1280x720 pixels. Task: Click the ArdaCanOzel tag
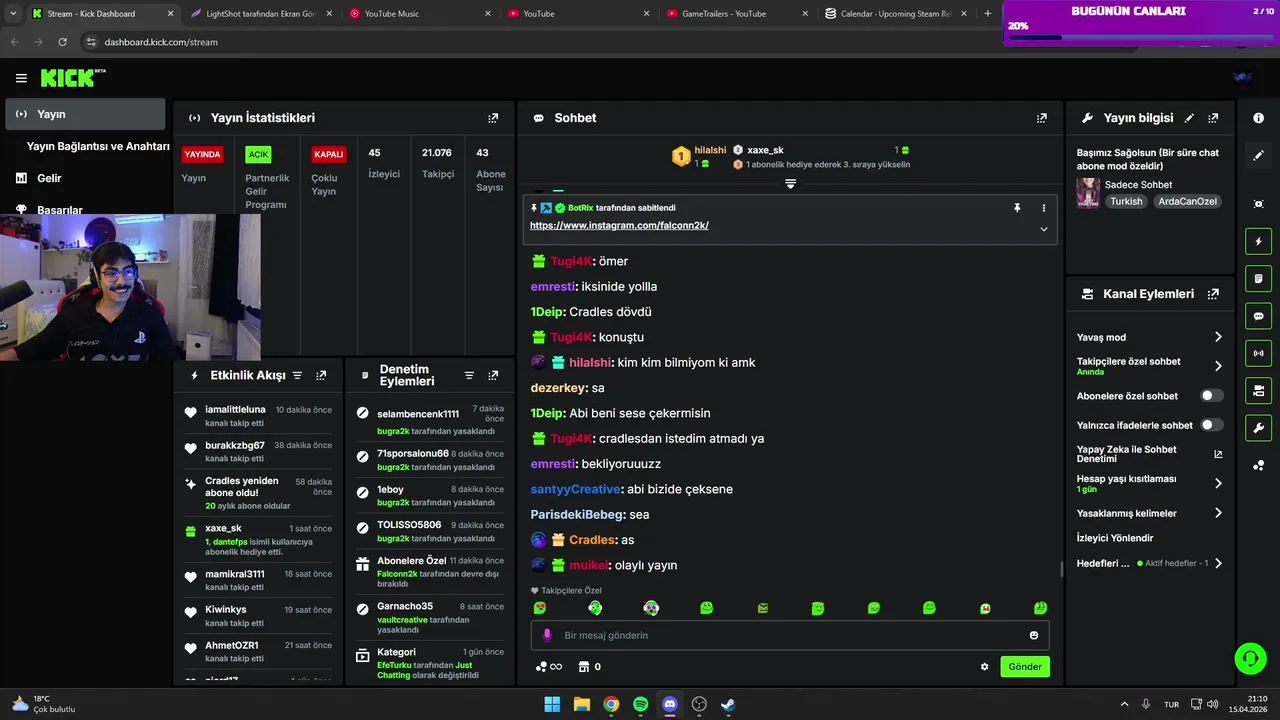1188,201
